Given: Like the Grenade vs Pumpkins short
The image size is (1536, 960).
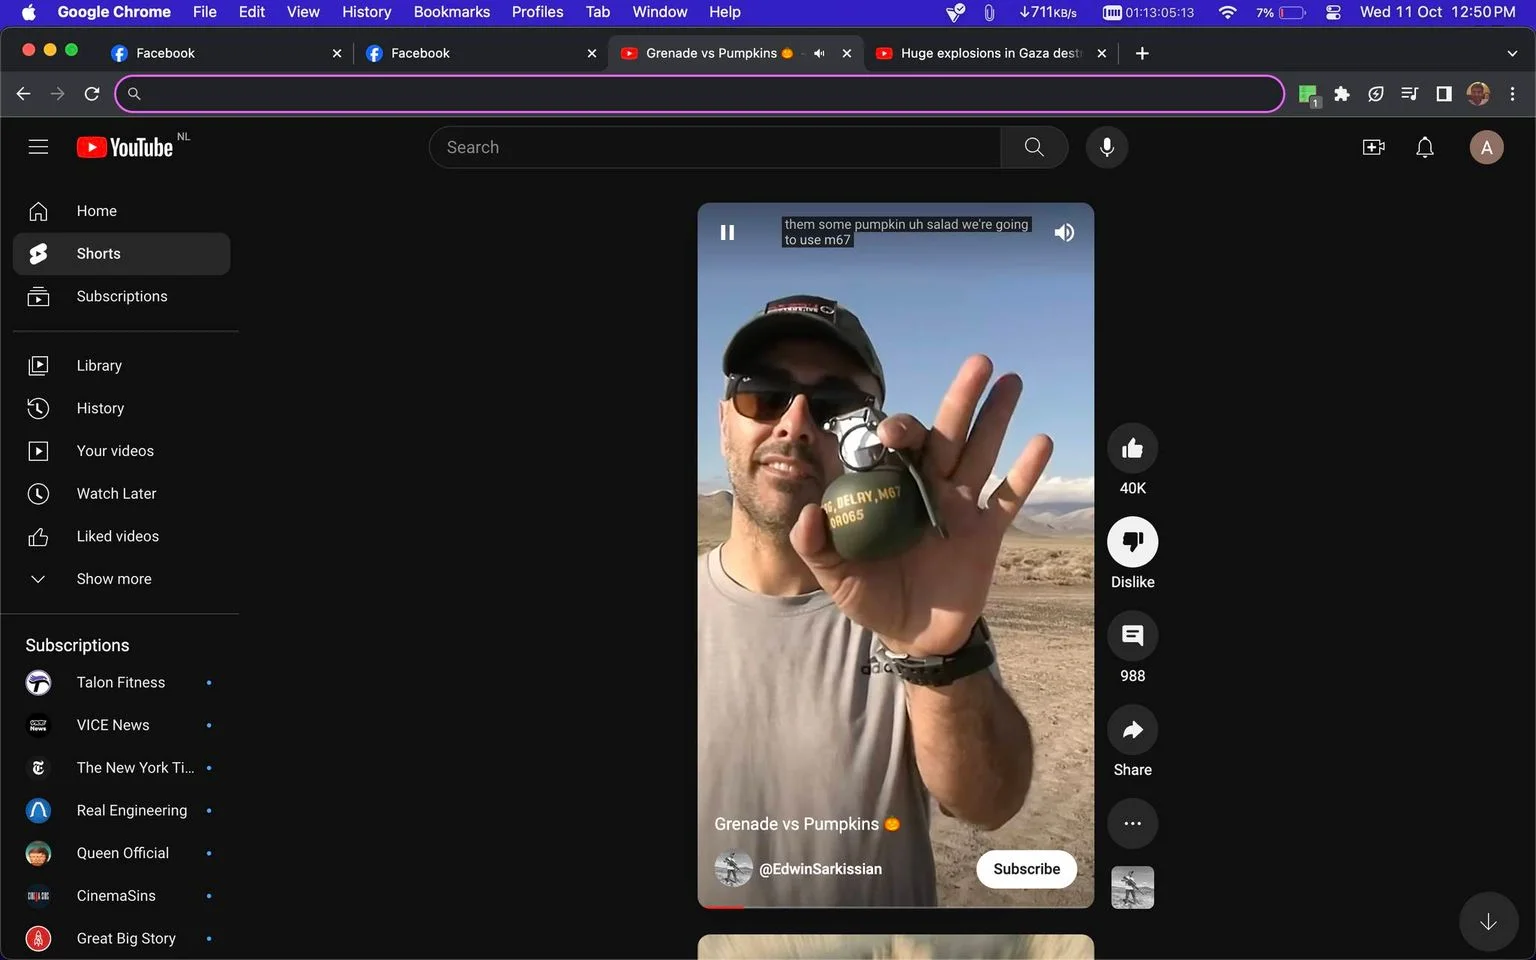Looking at the screenshot, I should click(1132, 448).
